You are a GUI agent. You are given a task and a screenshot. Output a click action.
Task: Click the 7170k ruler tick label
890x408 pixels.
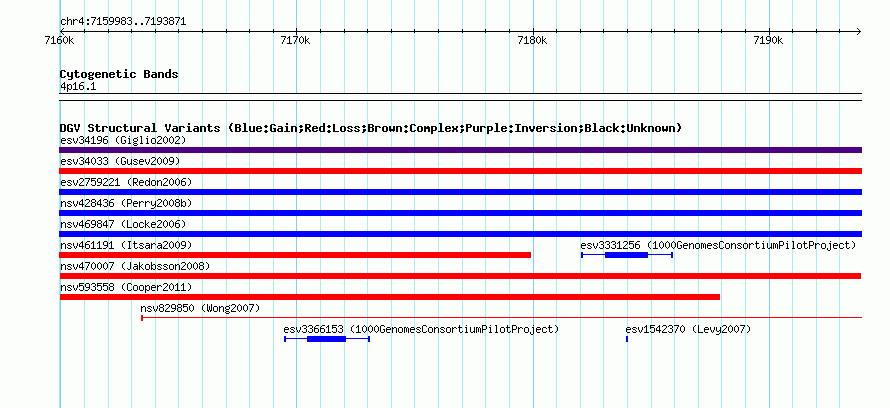(x=296, y=40)
